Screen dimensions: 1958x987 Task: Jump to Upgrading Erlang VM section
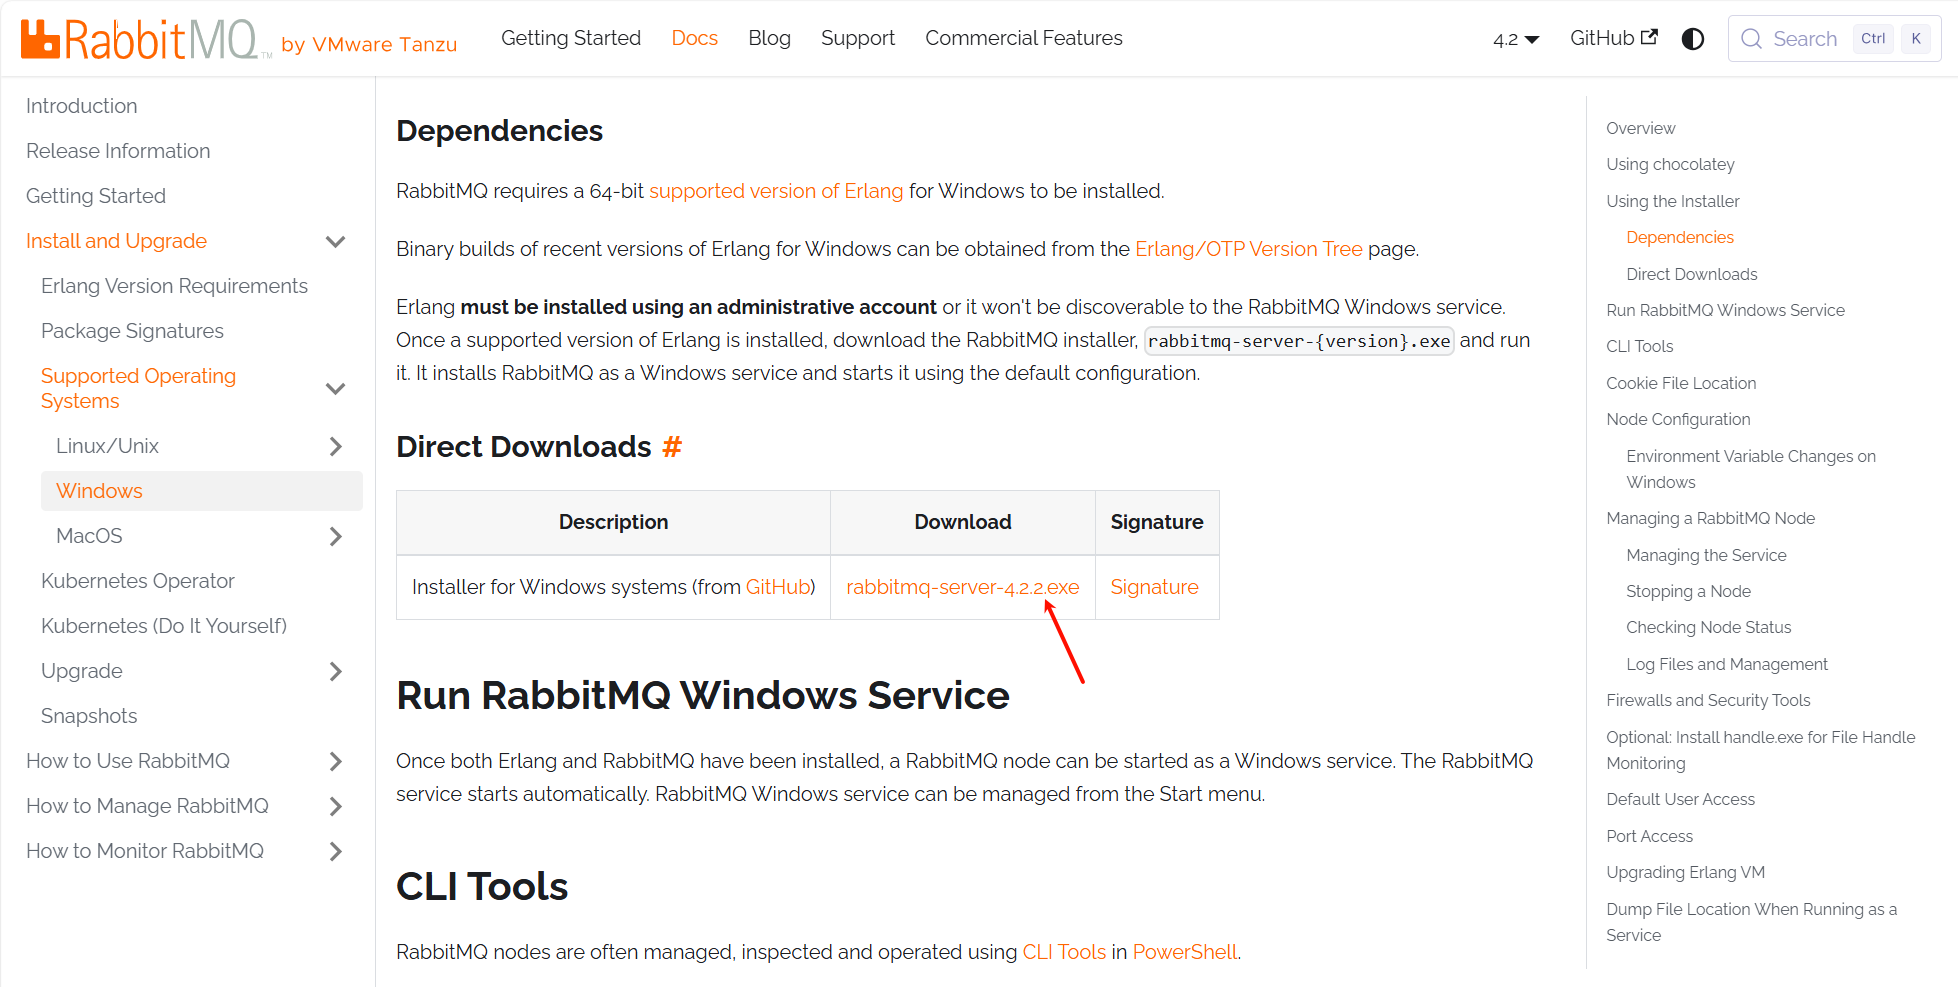pos(1686,872)
